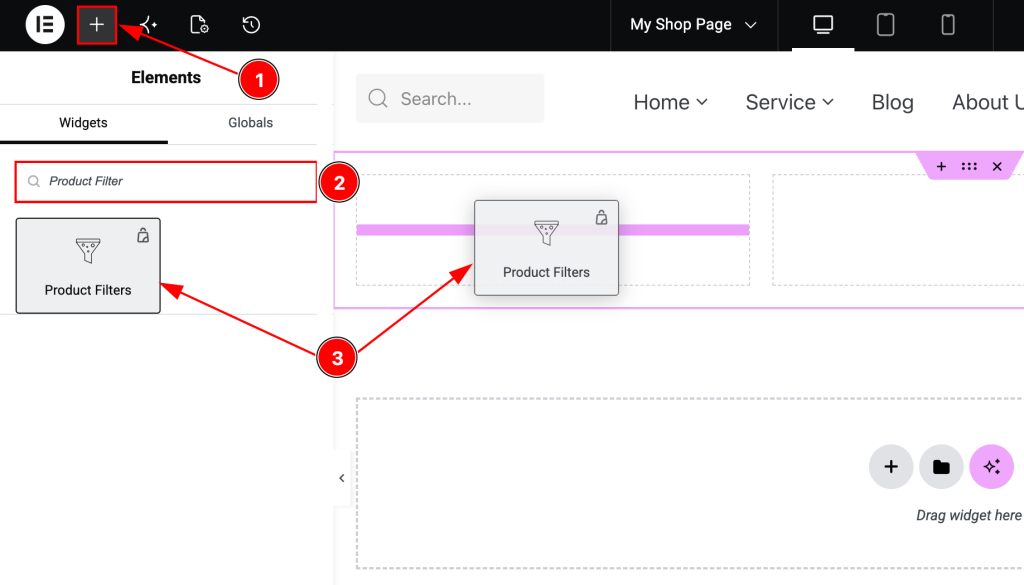The height and width of the screenshot is (585, 1024).
Task: Switch to tablet preview mode
Action: coord(886,25)
